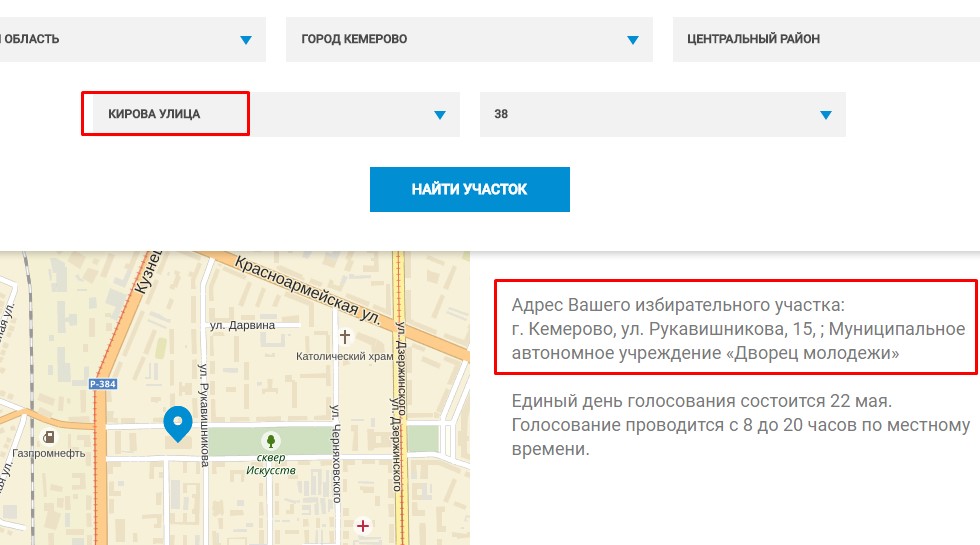This screenshot has width=980, height=545.
Task: Click the Газпромнефть gas station icon
Action: click(x=49, y=436)
